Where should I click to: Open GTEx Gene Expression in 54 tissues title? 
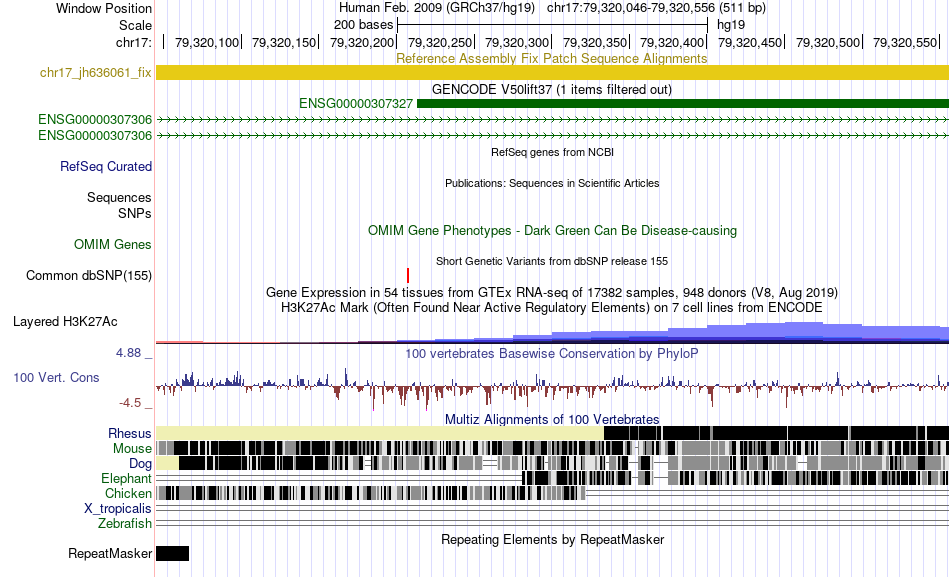coord(552,293)
